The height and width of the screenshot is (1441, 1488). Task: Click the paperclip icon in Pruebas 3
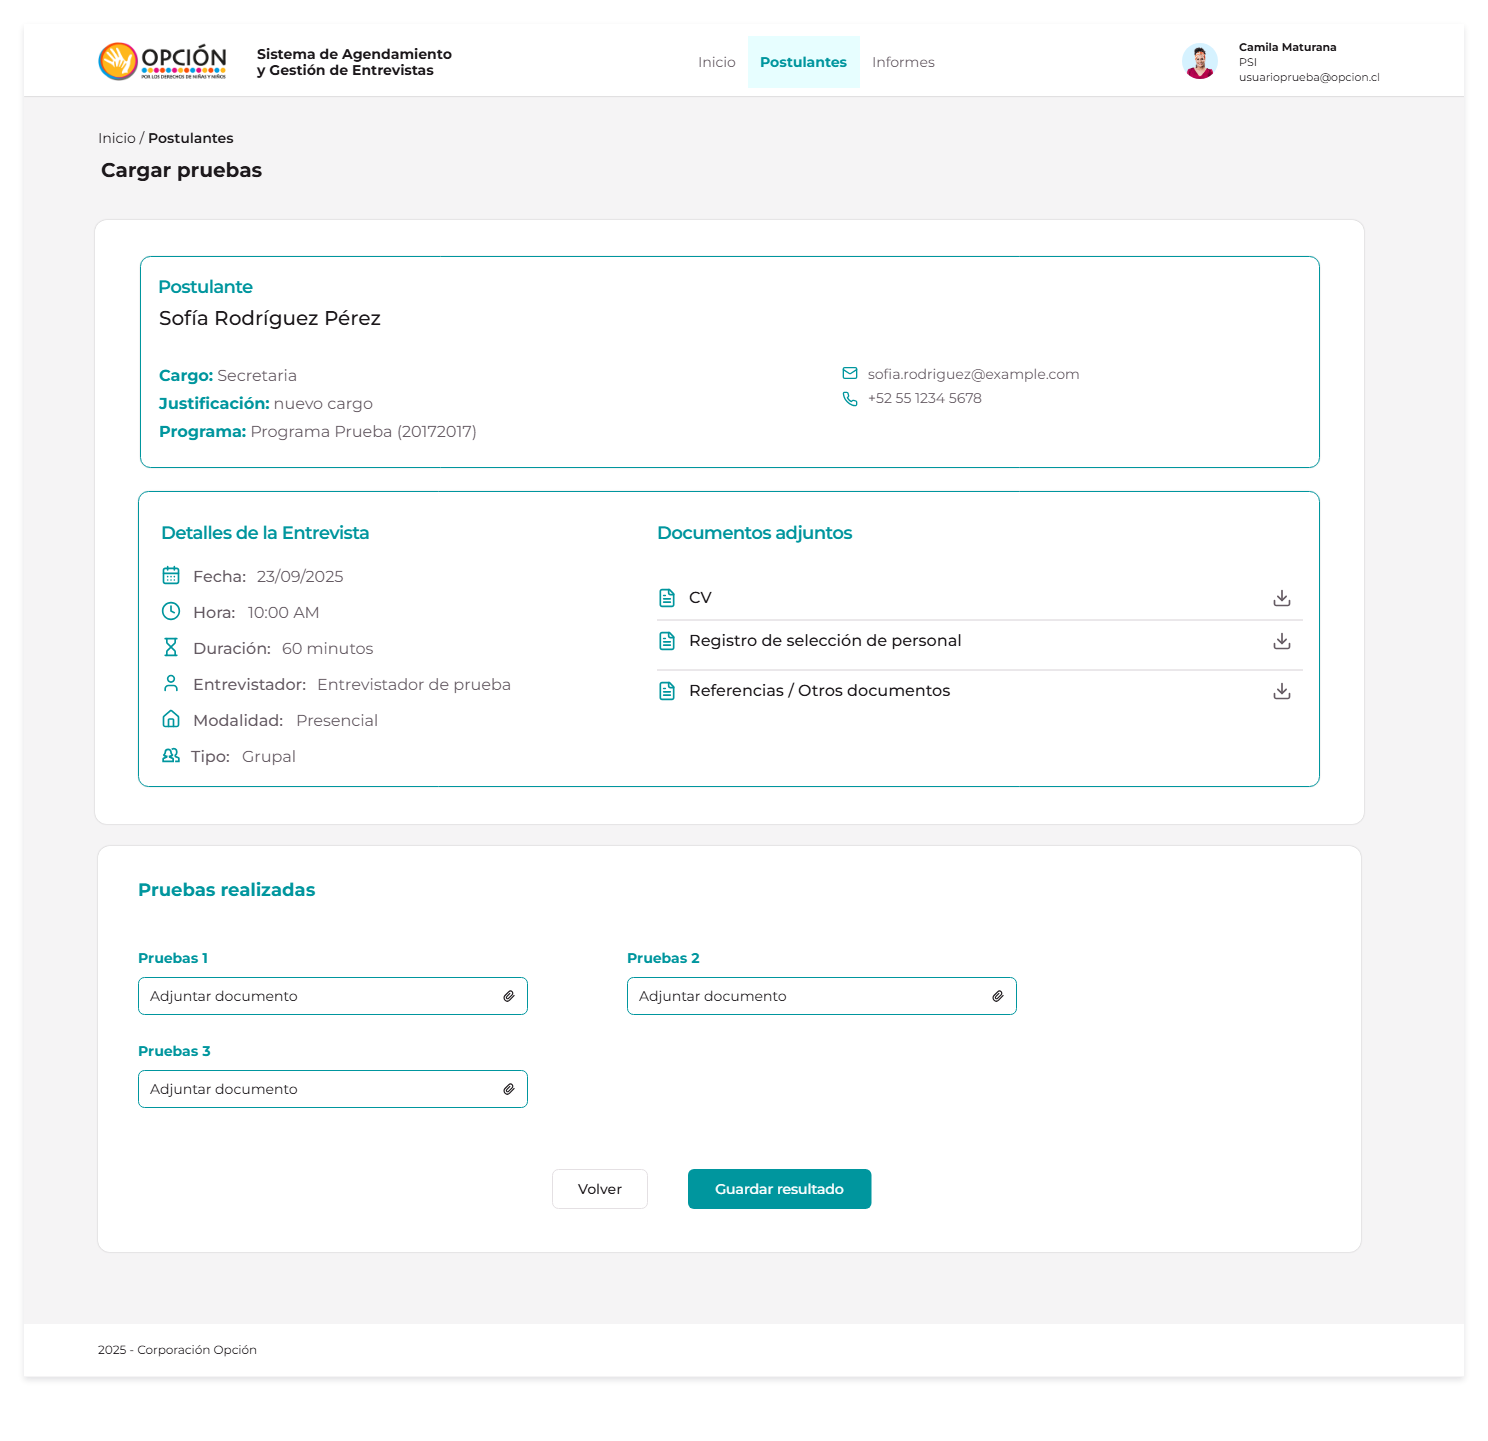(x=509, y=1089)
